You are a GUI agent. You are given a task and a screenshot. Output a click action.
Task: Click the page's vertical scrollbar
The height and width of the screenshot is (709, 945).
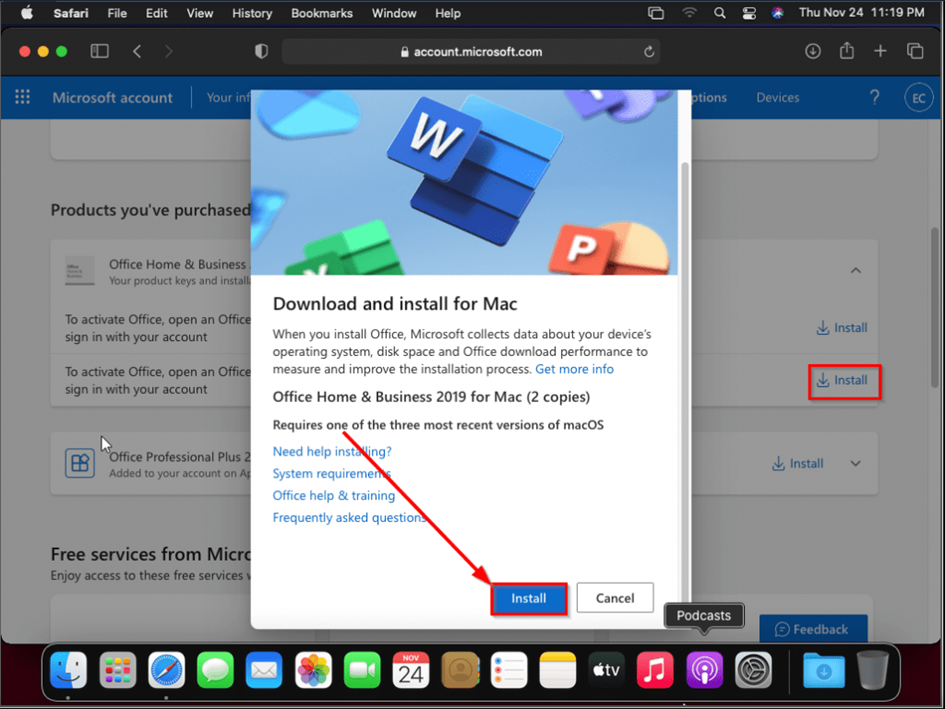pyautogui.click(x=935, y=307)
